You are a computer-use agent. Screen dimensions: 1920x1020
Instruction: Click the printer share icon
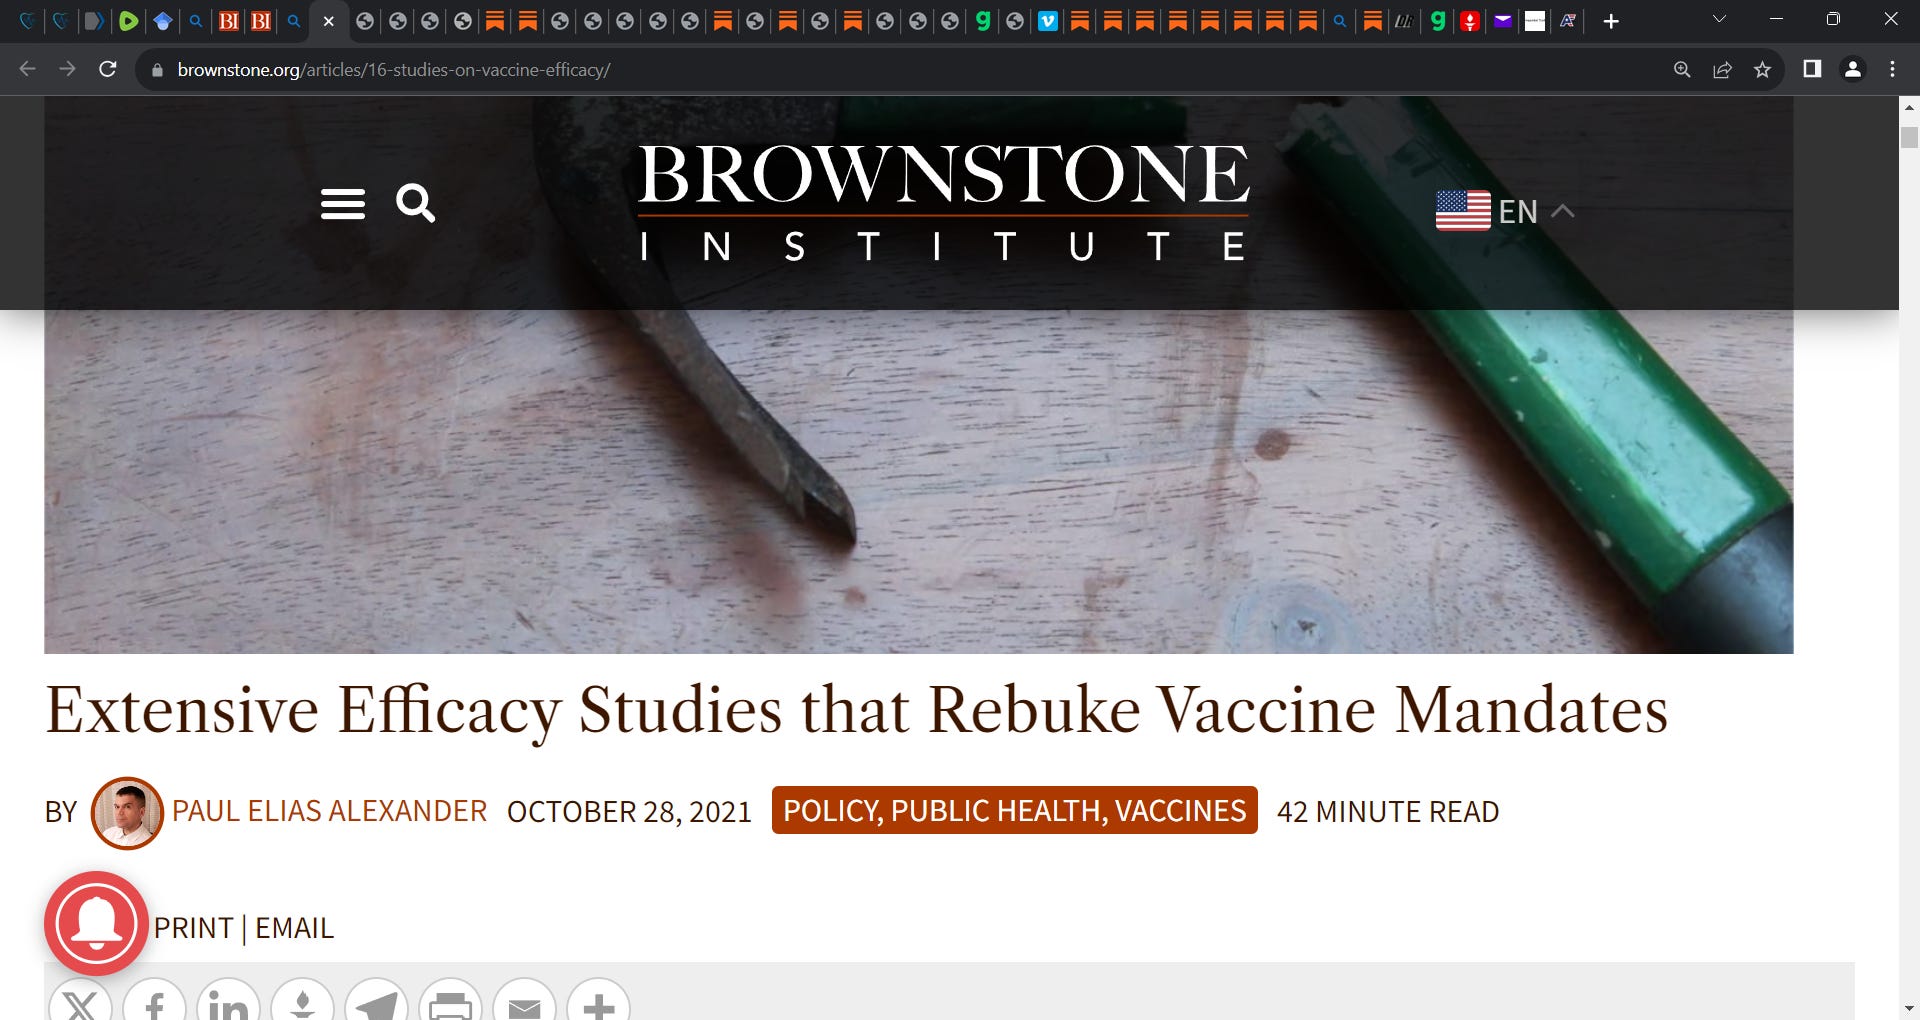coord(451,1001)
